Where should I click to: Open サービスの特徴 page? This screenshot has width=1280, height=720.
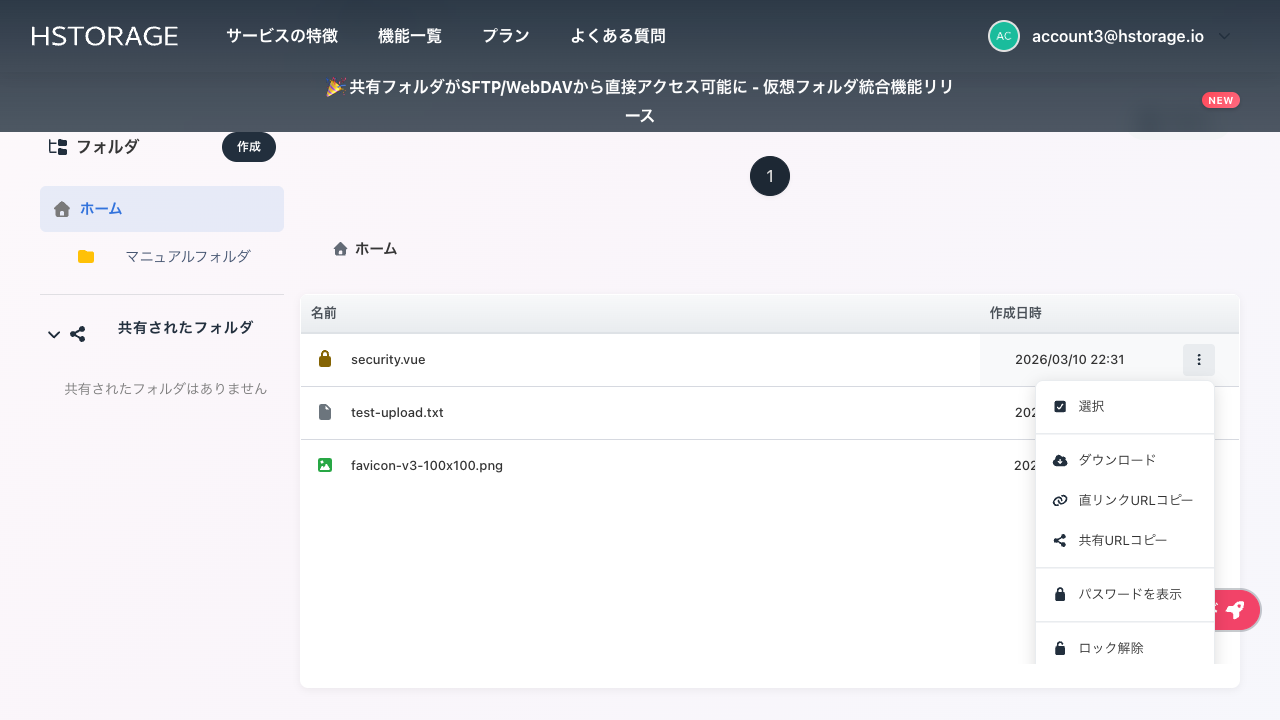282,36
